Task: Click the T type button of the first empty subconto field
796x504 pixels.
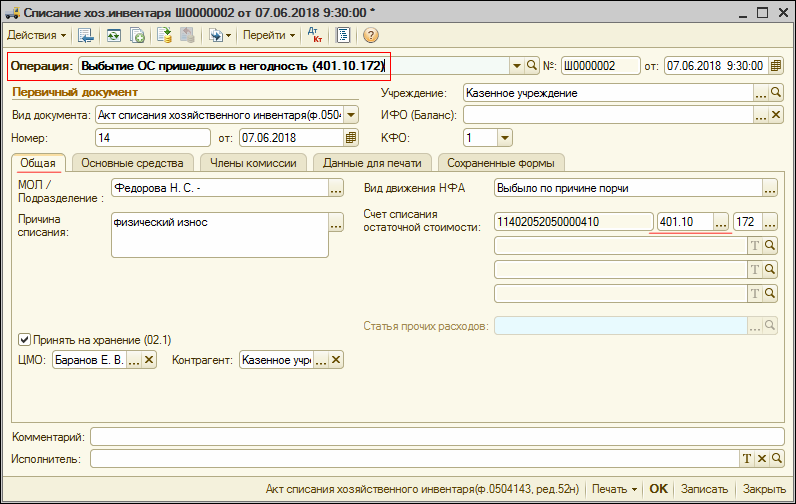Action: tap(755, 246)
